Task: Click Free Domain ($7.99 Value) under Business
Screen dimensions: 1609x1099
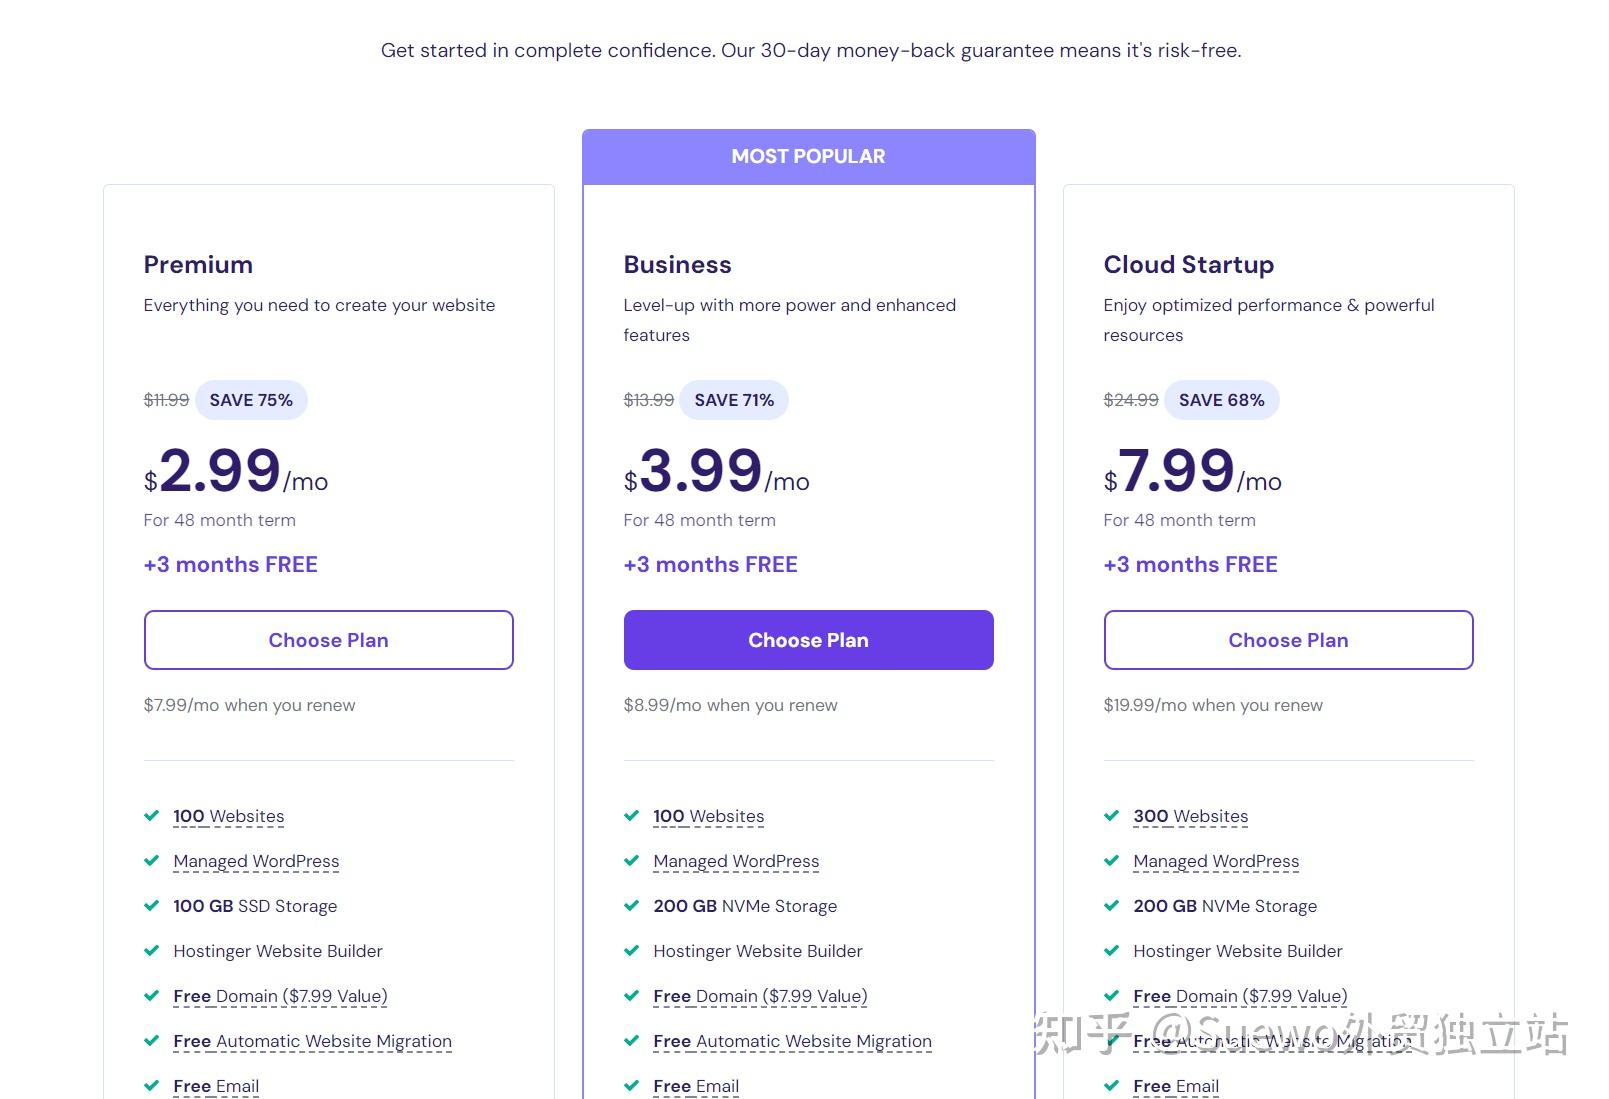Action: click(759, 996)
